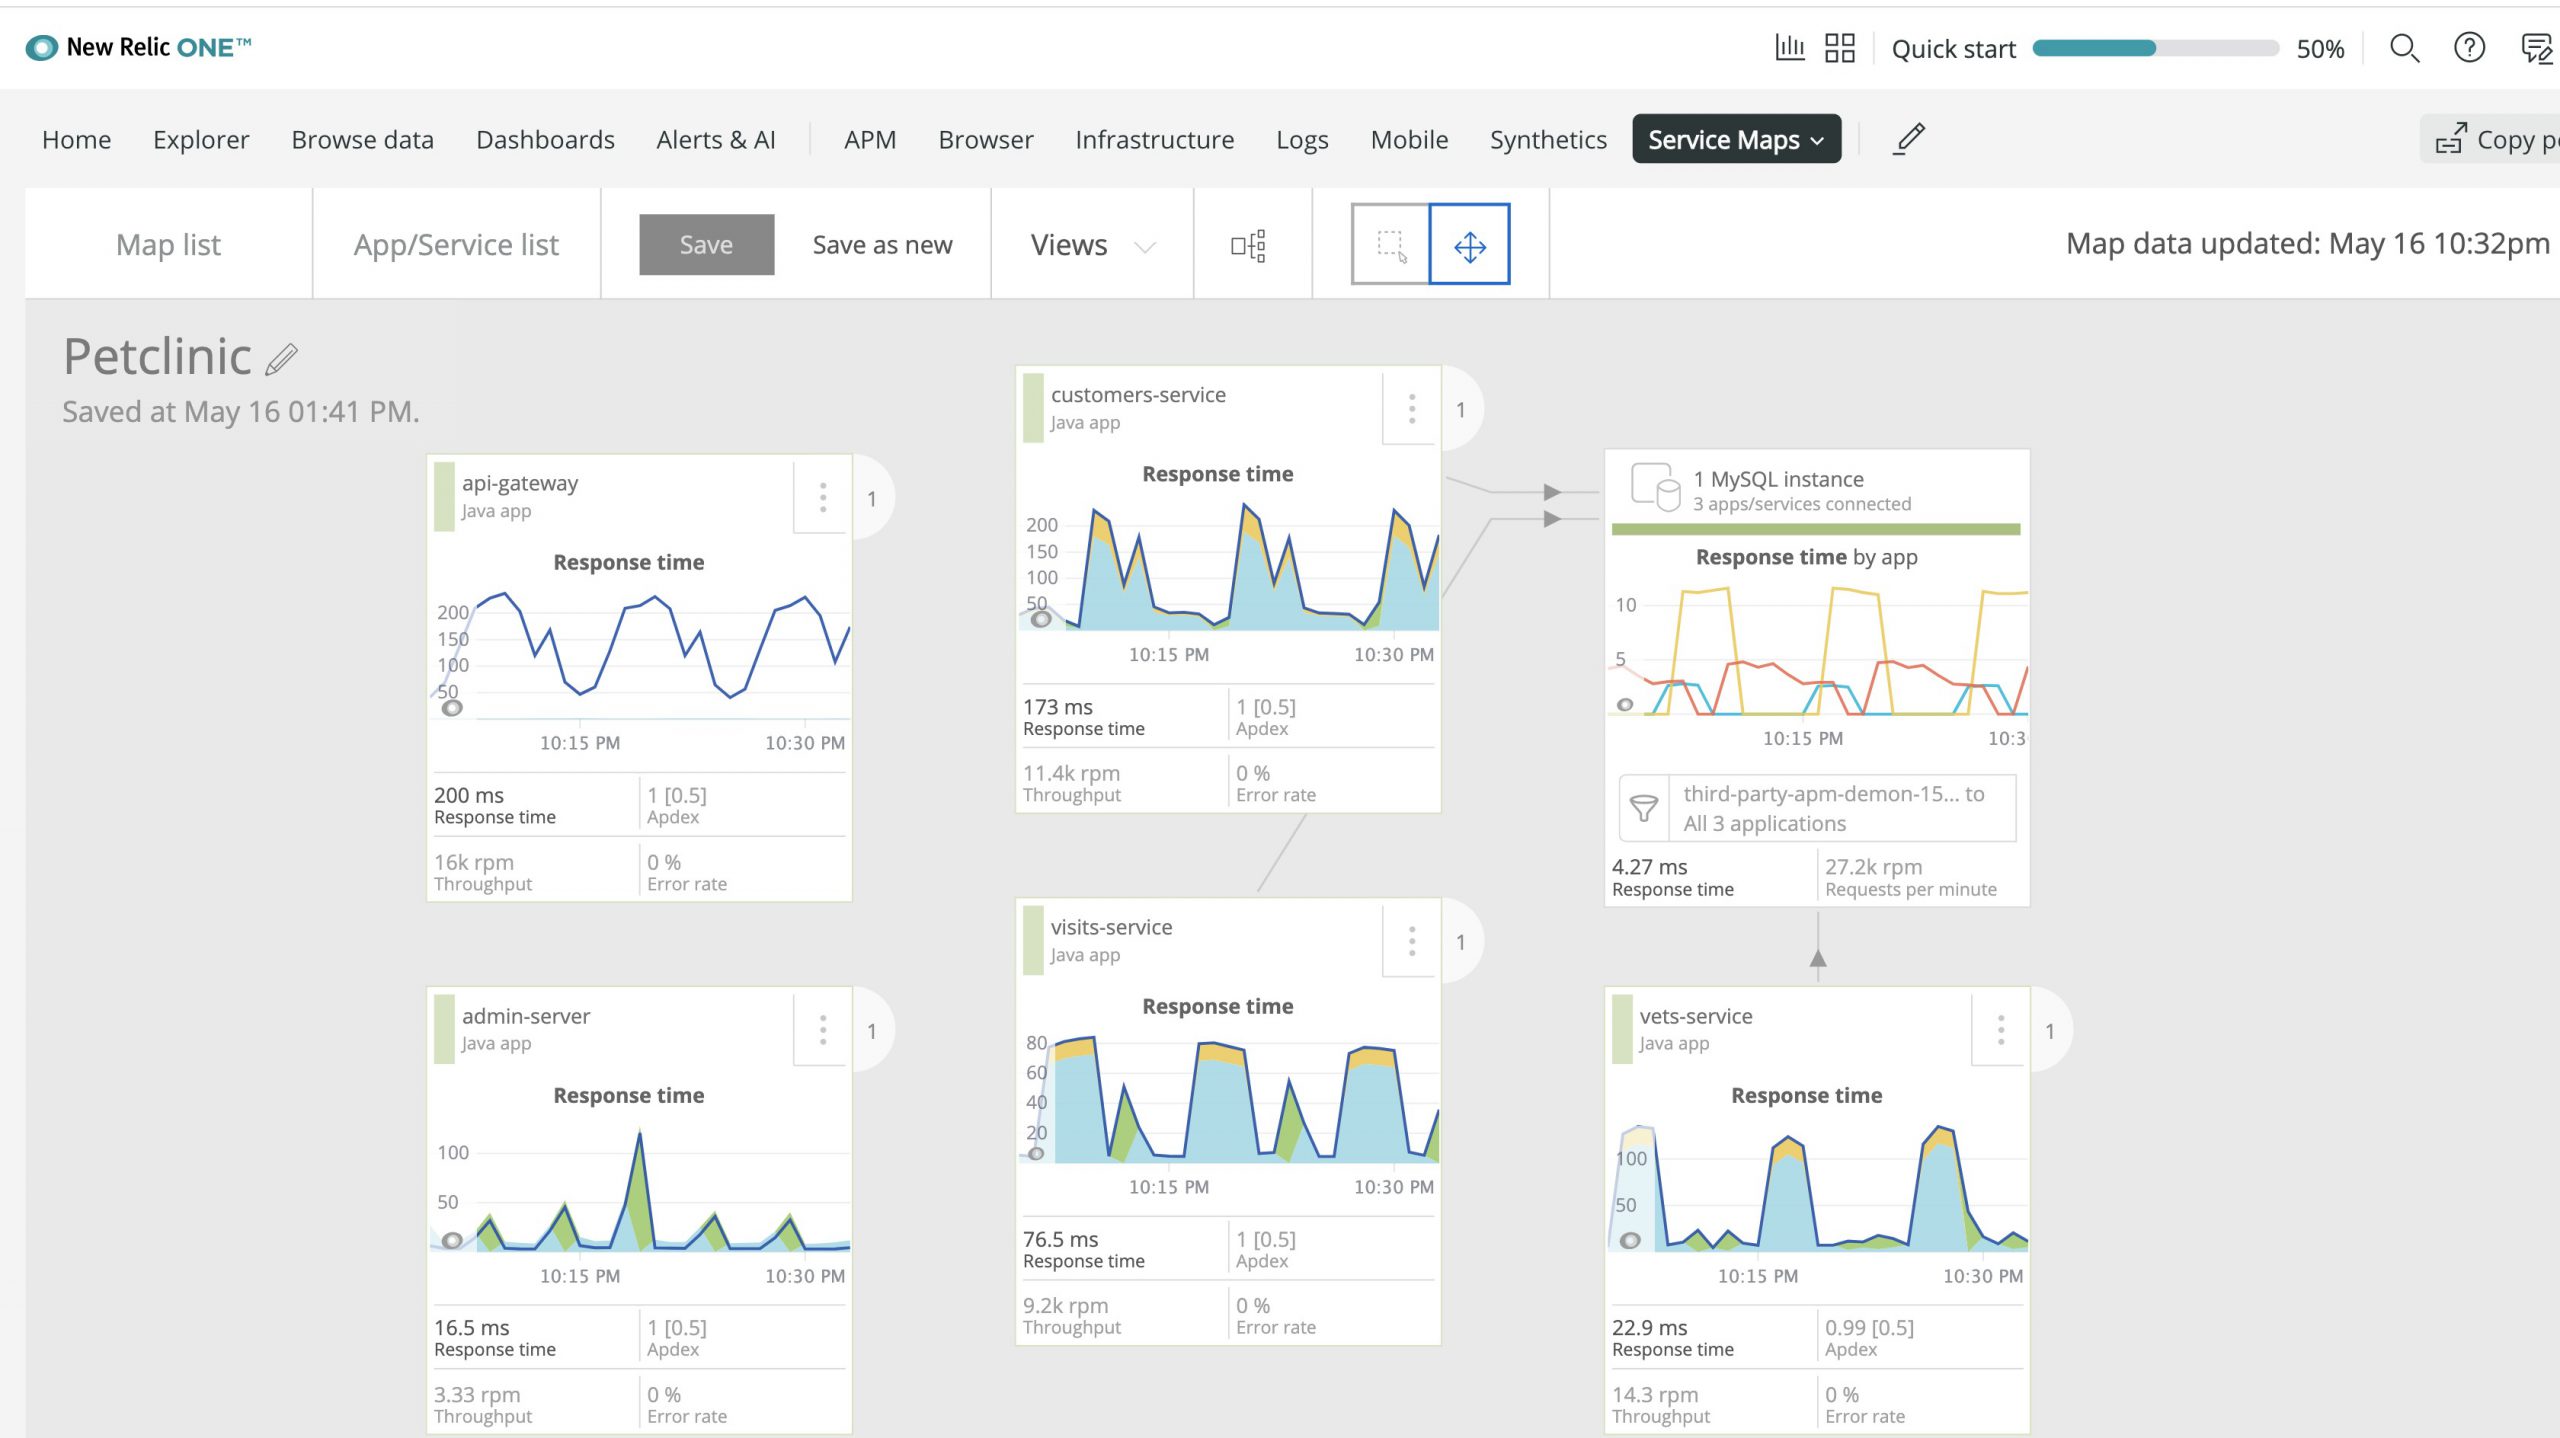Toggle the rectangular selection mode

1390,243
